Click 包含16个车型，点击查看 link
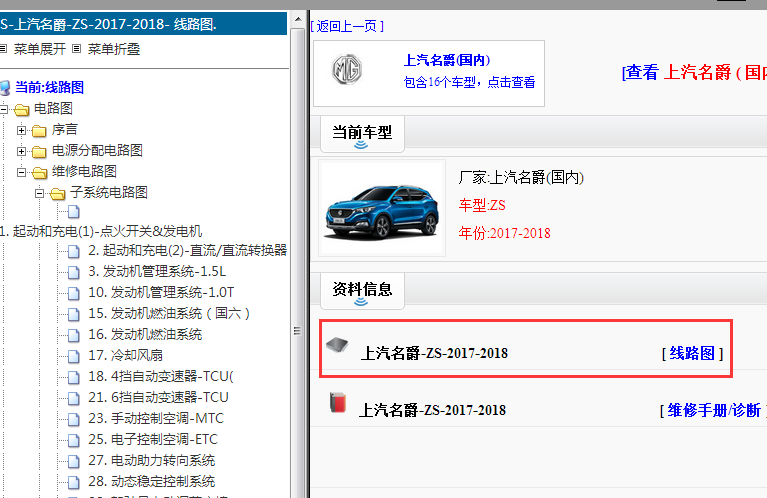 click(470, 82)
